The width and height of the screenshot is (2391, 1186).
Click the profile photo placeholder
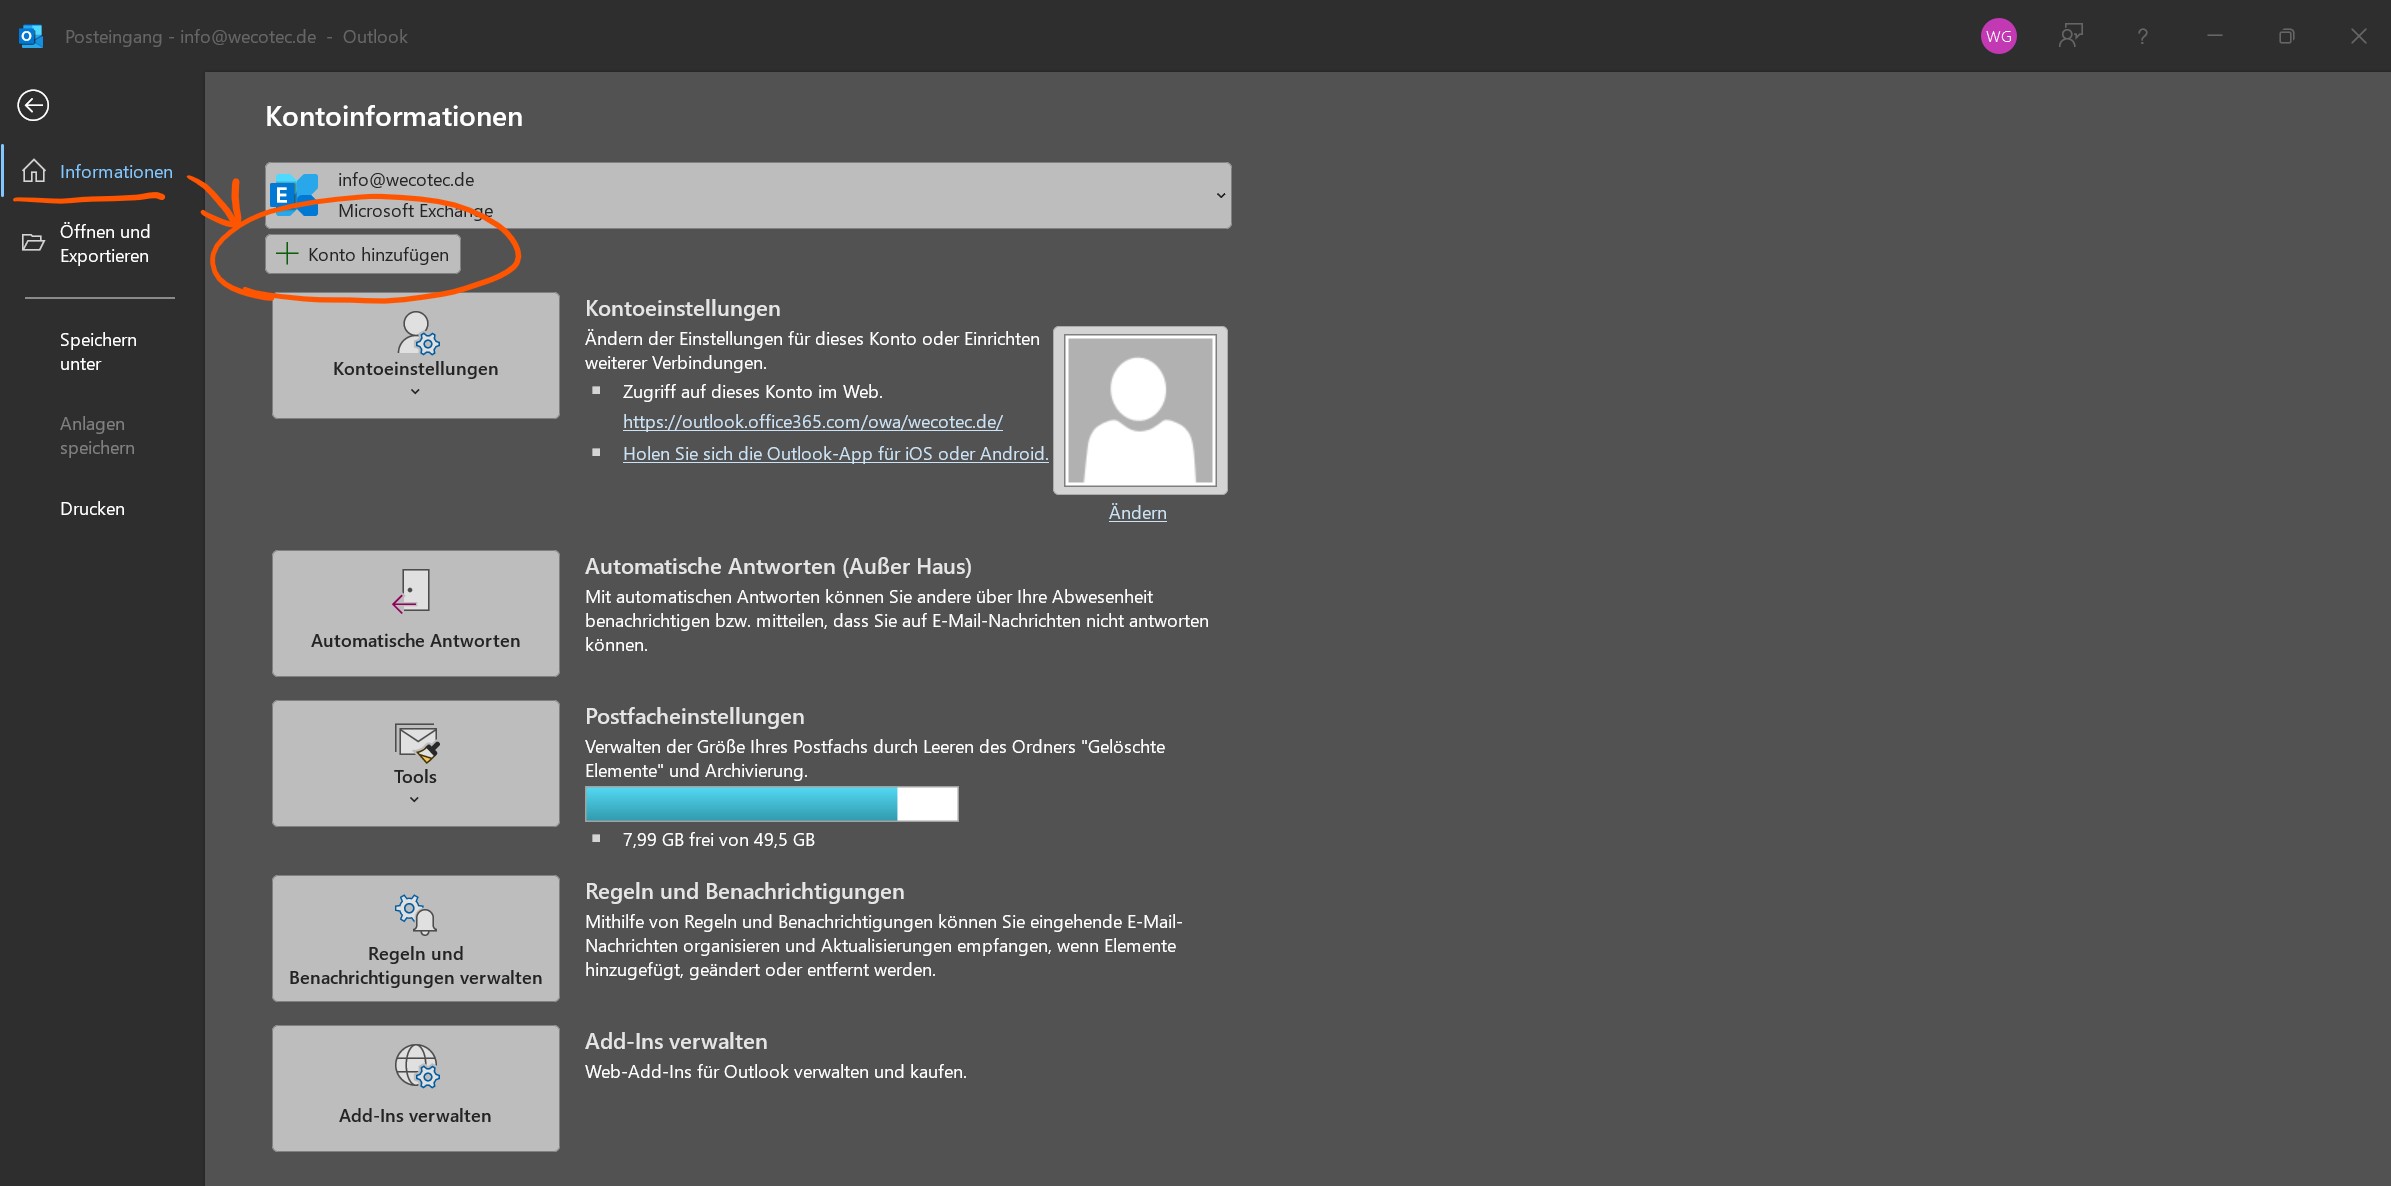tap(1140, 410)
